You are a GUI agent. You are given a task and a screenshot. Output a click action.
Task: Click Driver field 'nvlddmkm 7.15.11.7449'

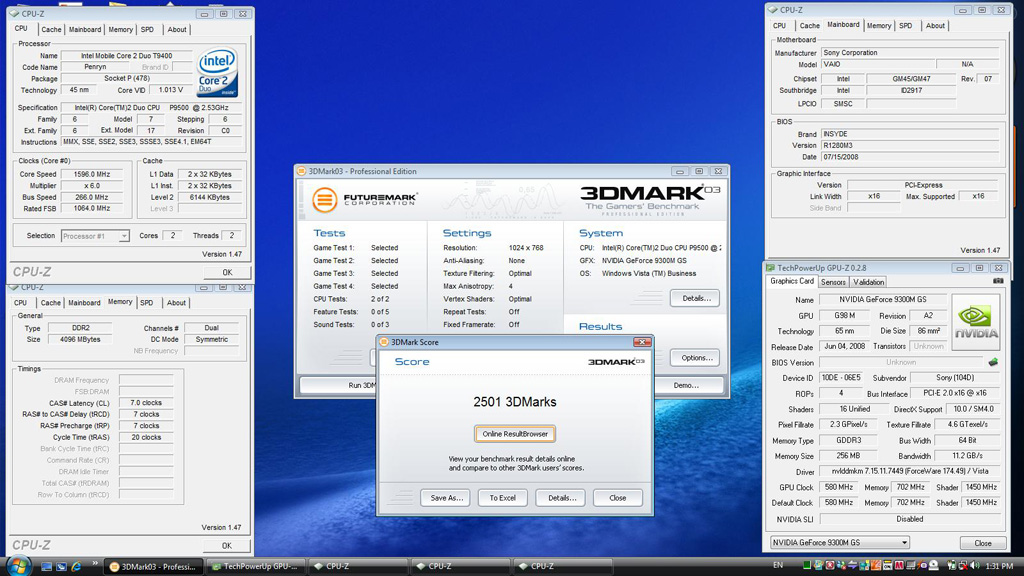tap(910, 472)
